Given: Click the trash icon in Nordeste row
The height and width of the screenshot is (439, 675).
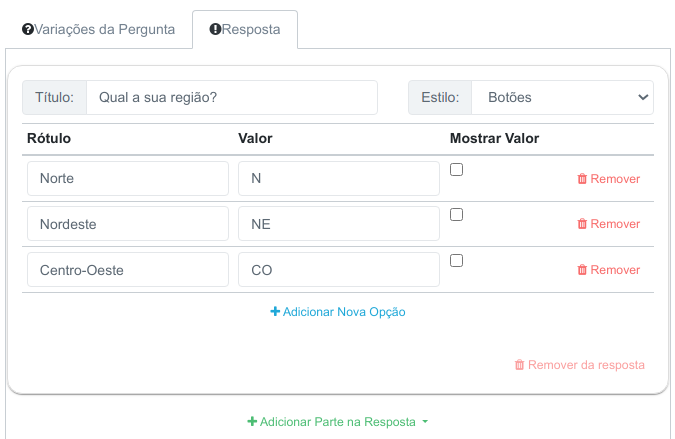Looking at the screenshot, I should point(582,224).
